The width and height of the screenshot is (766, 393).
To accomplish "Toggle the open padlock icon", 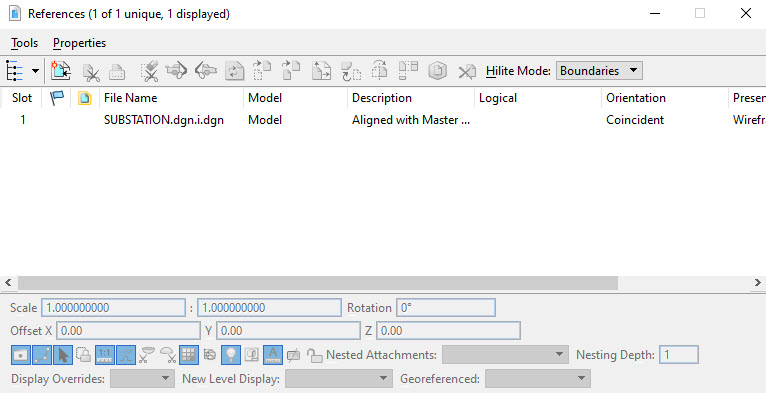I will click(314, 355).
